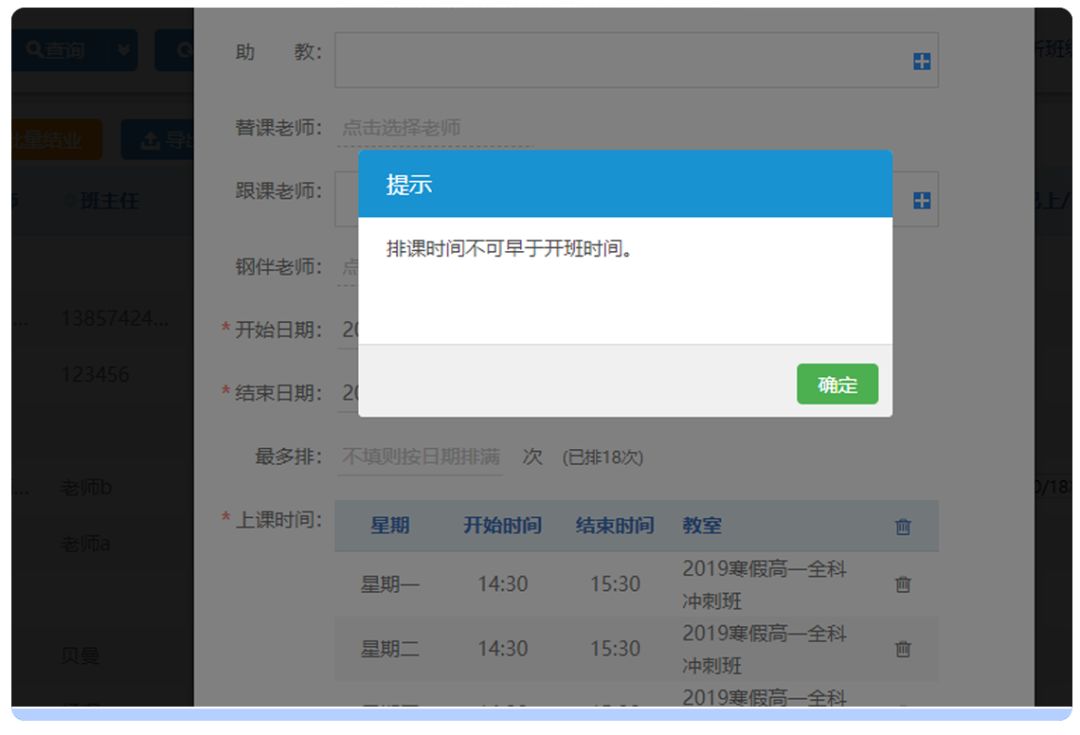Viewport: 1080px width, 735px height.
Task: Expand the dropdown arrow beside 查询
Action: [124, 50]
